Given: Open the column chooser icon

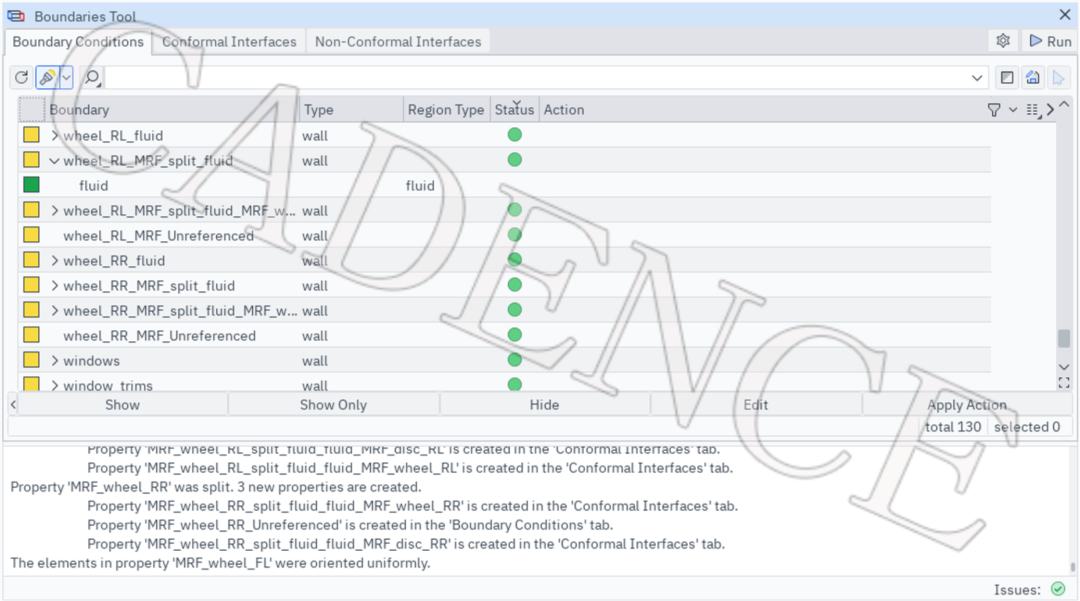Looking at the screenshot, I should (x=1032, y=110).
